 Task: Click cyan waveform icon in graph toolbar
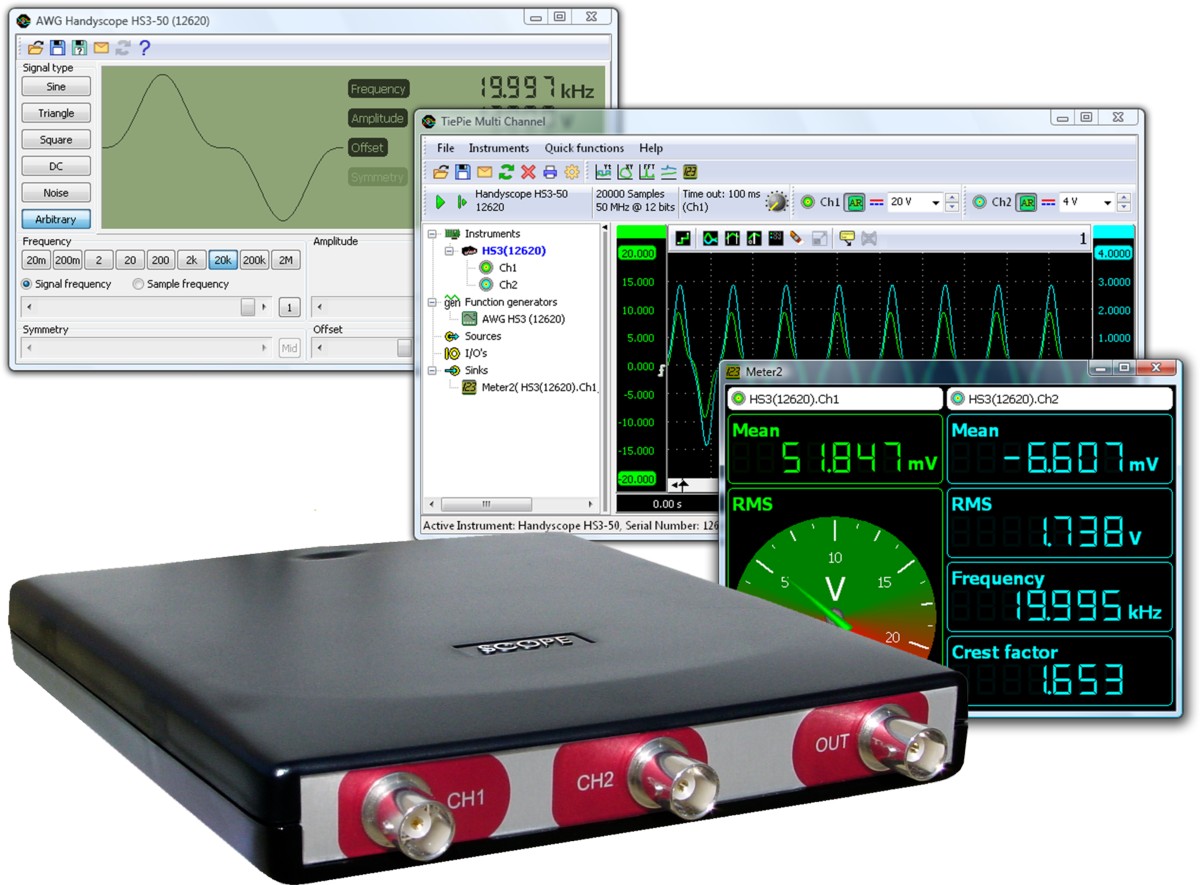pyautogui.click(x=710, y=238)
